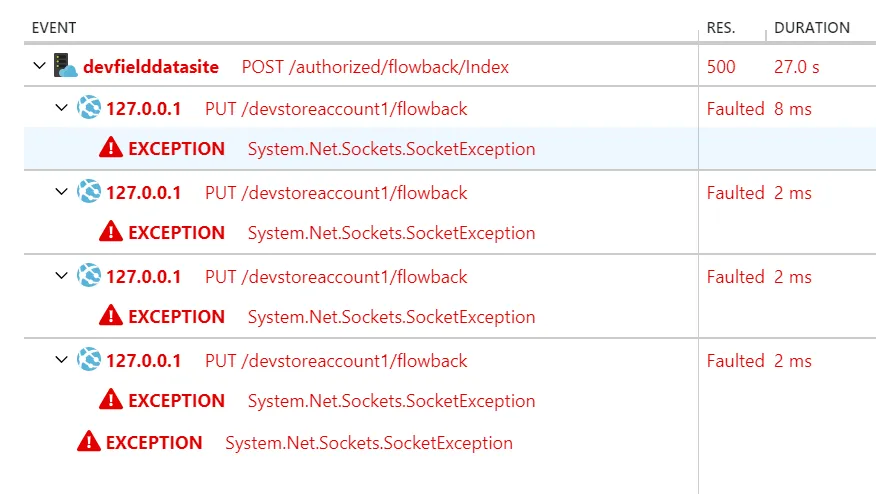Click the 27.0 s duration value
Screen dimensions: 876x494
point(797,67)
